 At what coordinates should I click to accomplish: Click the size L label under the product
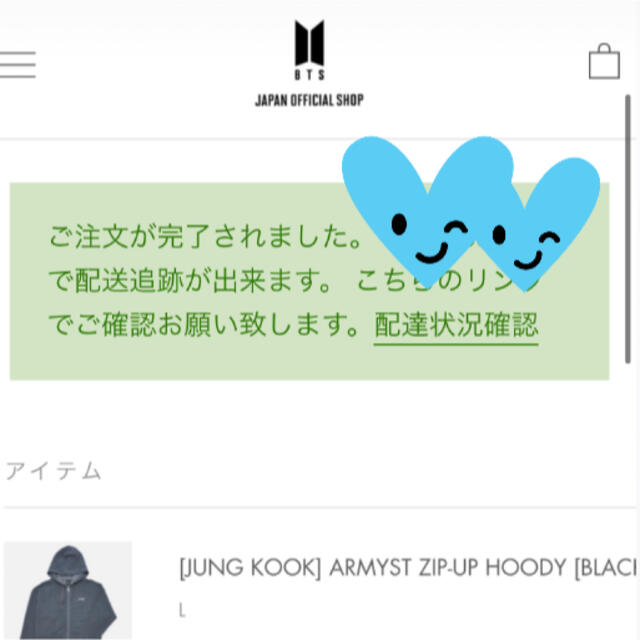(x=182, y=611)
